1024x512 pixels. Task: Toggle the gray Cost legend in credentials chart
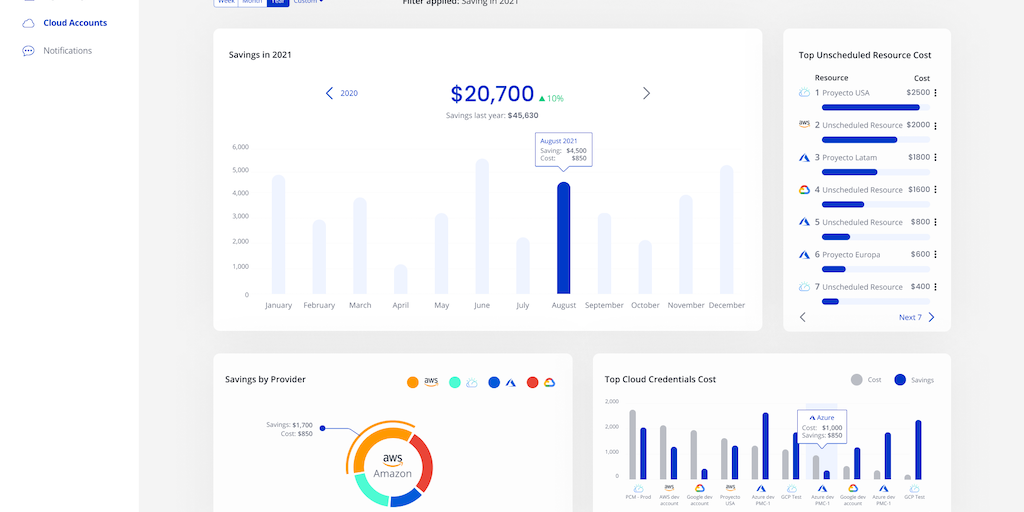click(856, 380)
